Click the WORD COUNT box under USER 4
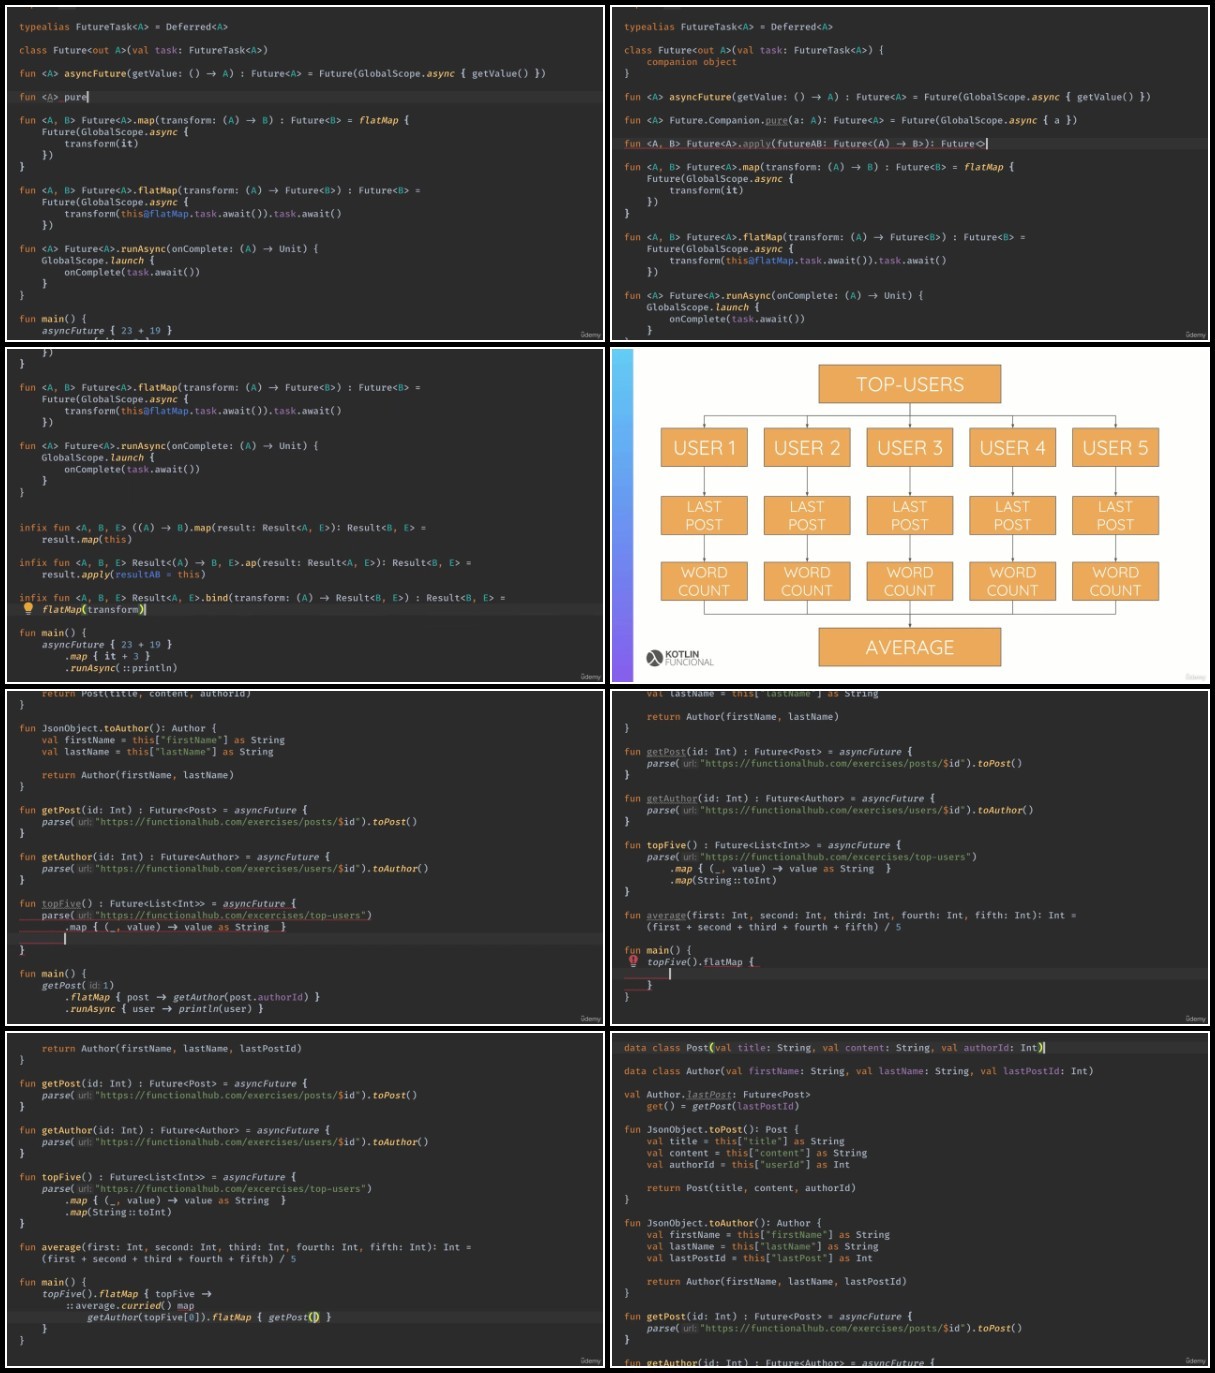Screen dimensions: 1215x1373 pos(1012,581)
